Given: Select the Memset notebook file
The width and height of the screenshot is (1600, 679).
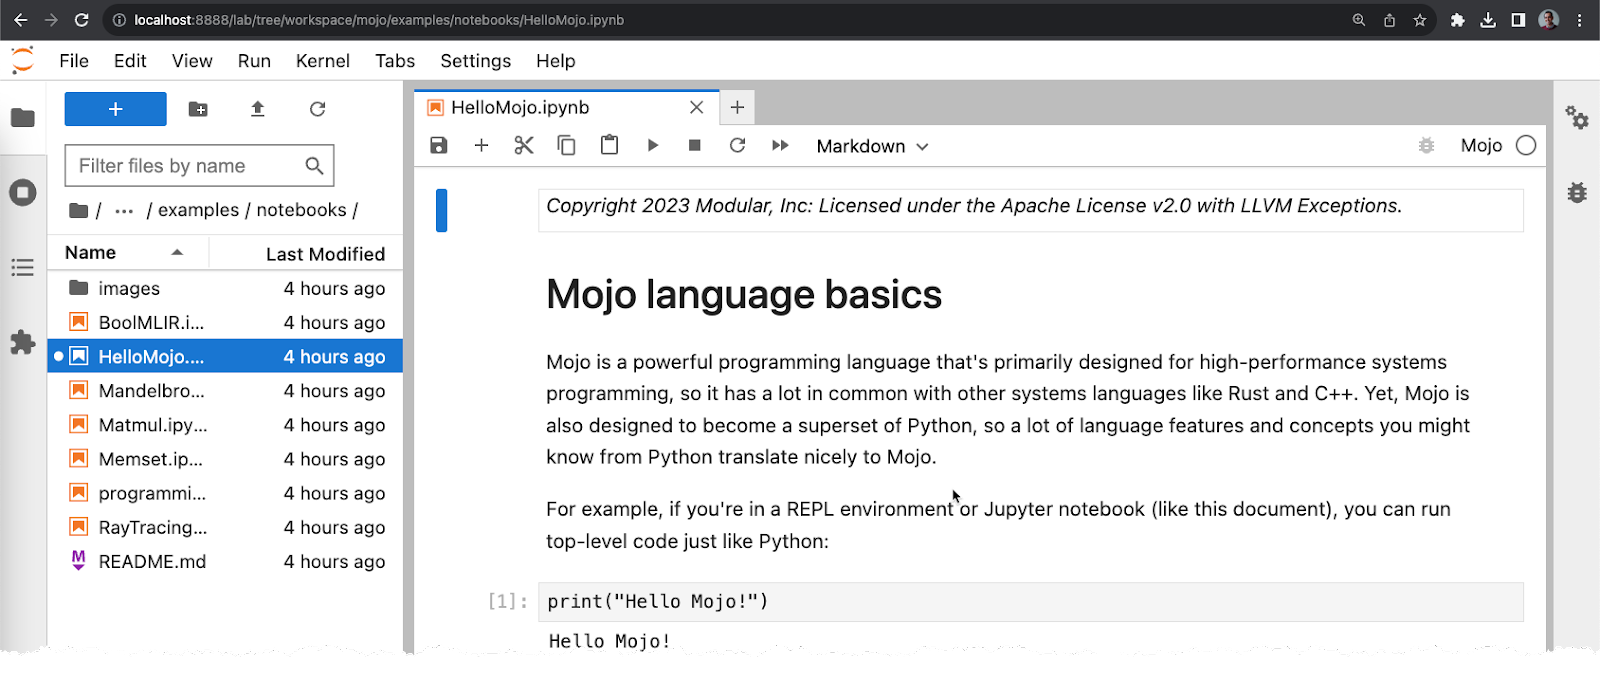Looking at the screenshot, I should coord(225,459).
